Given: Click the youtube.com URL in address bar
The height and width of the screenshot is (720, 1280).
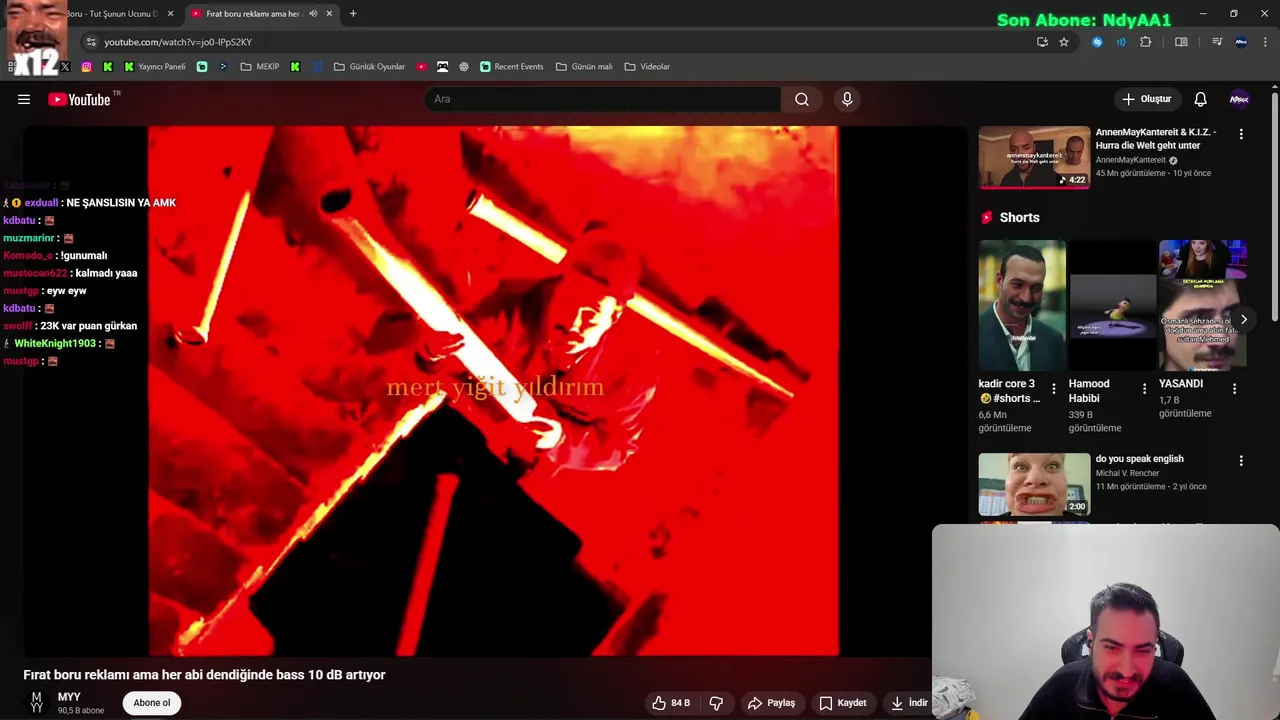Looking at the screenshot, I should (178, 42).
